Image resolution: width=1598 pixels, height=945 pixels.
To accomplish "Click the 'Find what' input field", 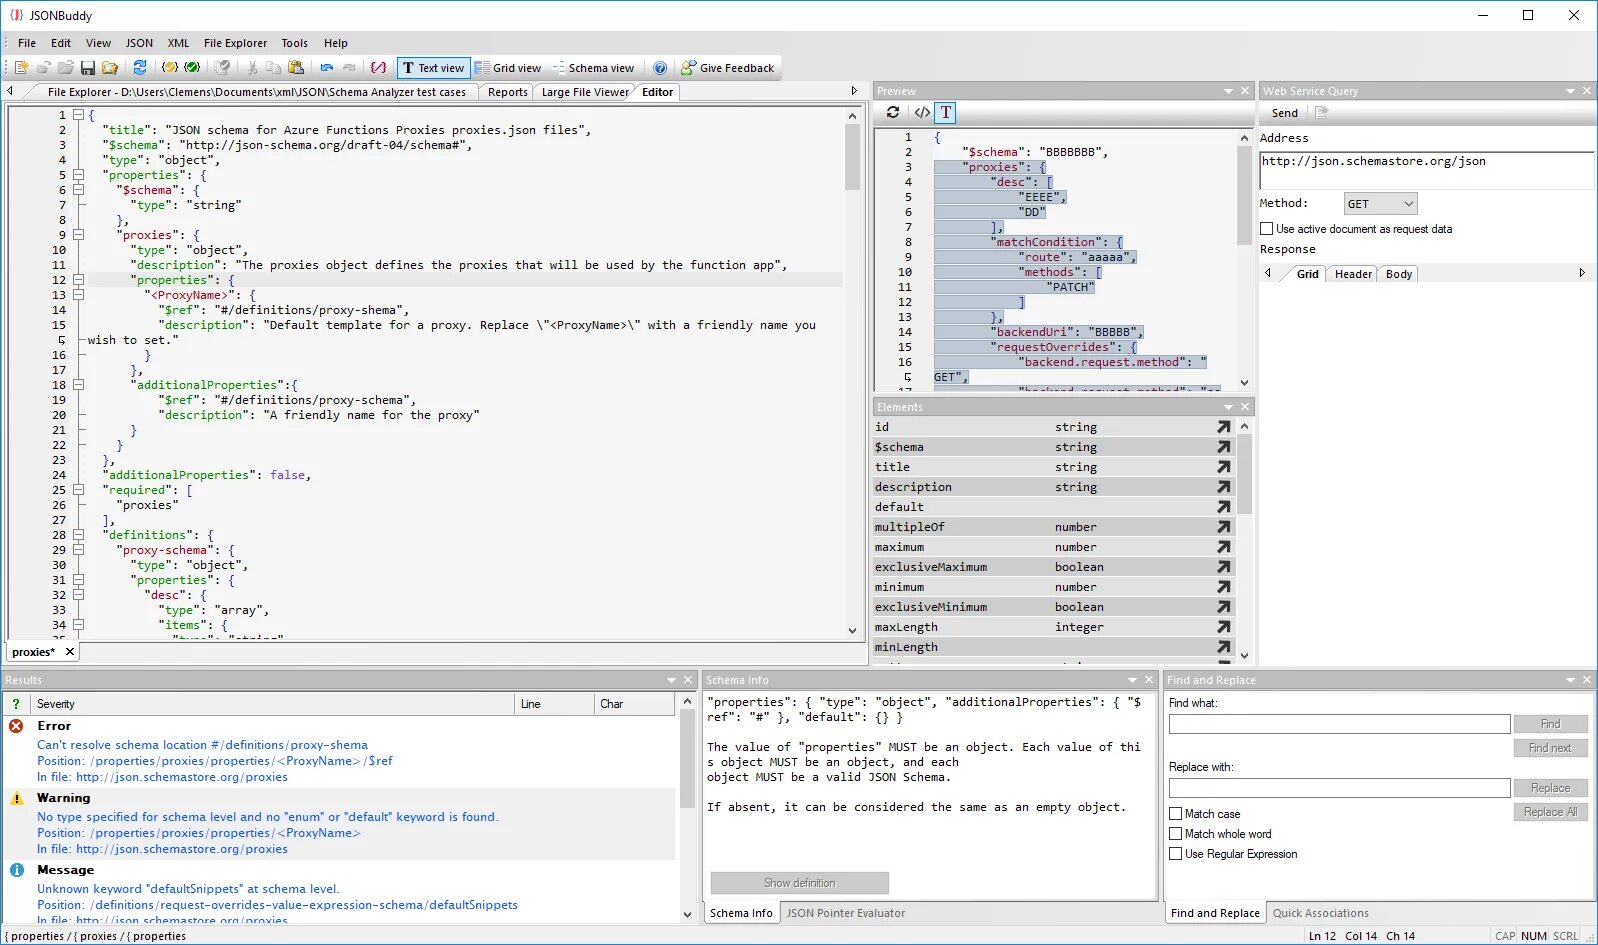I will pos(1339,724).
